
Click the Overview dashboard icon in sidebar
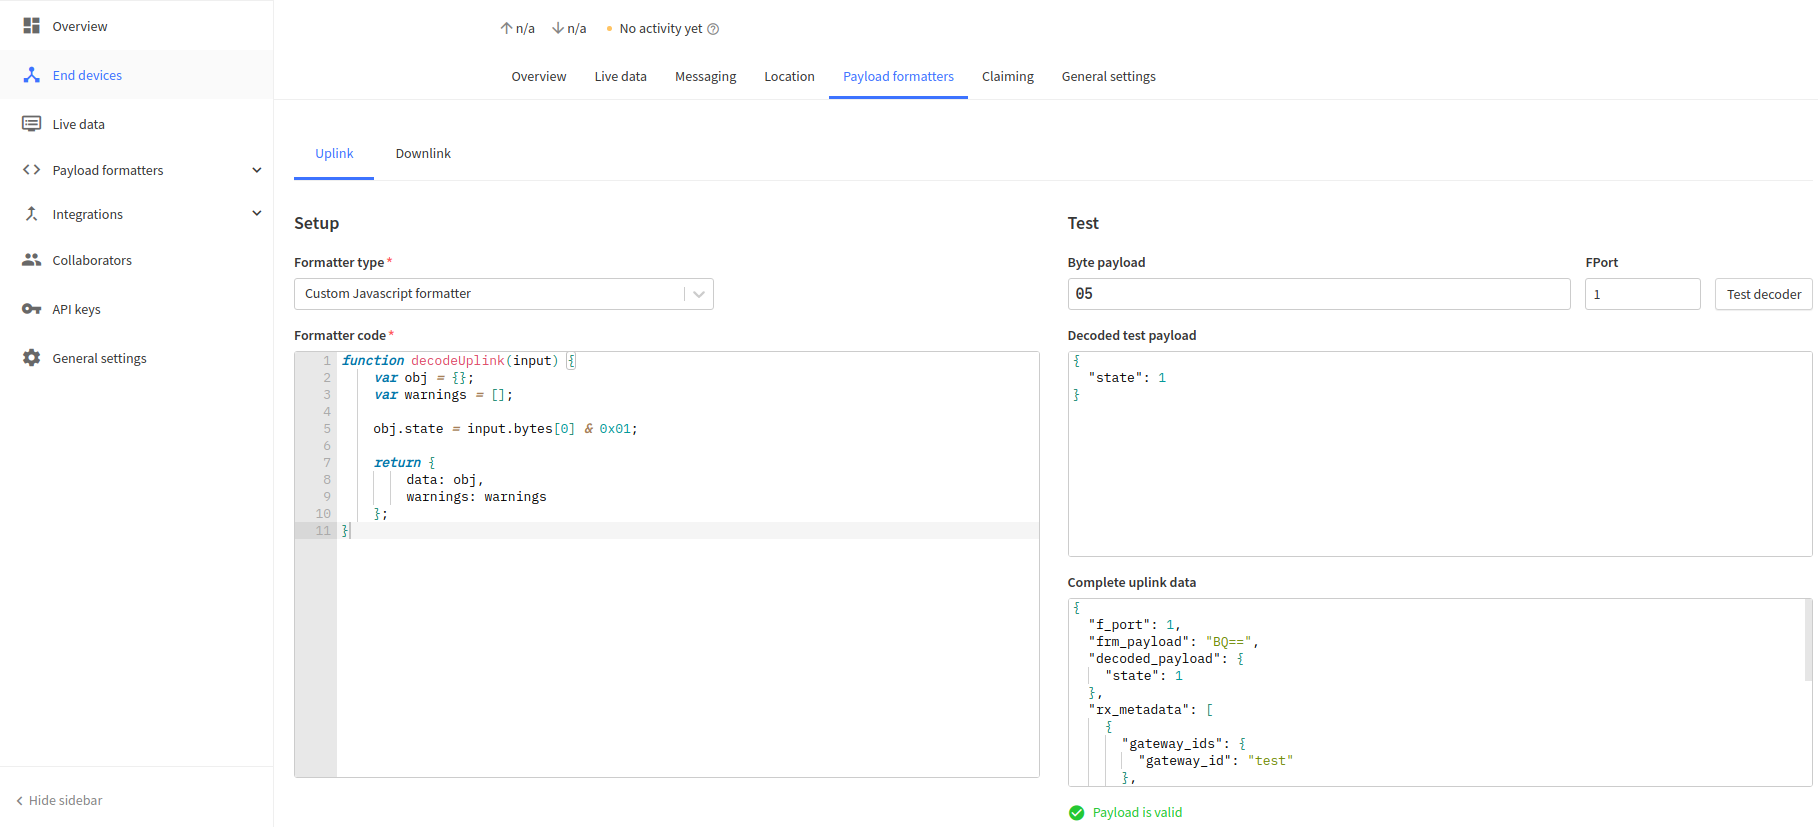(x=32, y=26)
